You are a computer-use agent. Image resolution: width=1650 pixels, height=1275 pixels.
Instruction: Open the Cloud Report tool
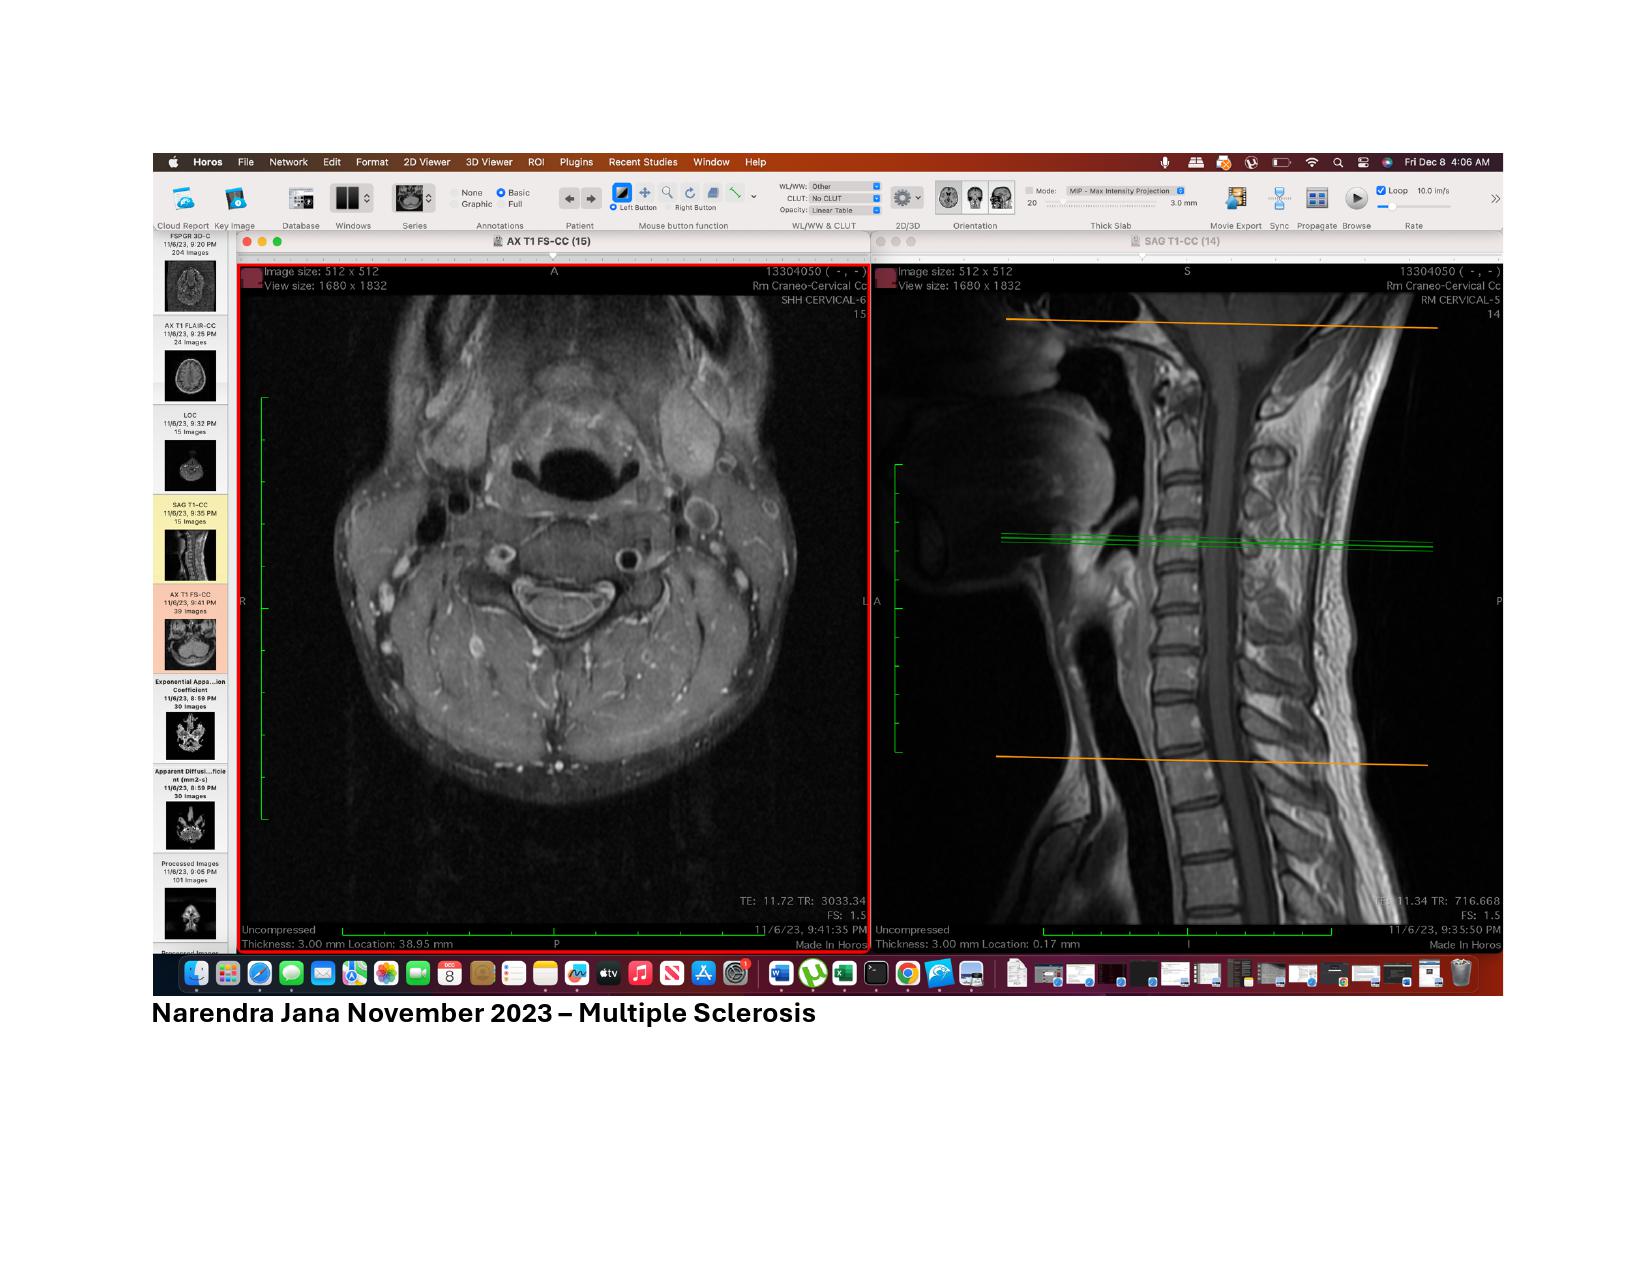tap(183, 200)
